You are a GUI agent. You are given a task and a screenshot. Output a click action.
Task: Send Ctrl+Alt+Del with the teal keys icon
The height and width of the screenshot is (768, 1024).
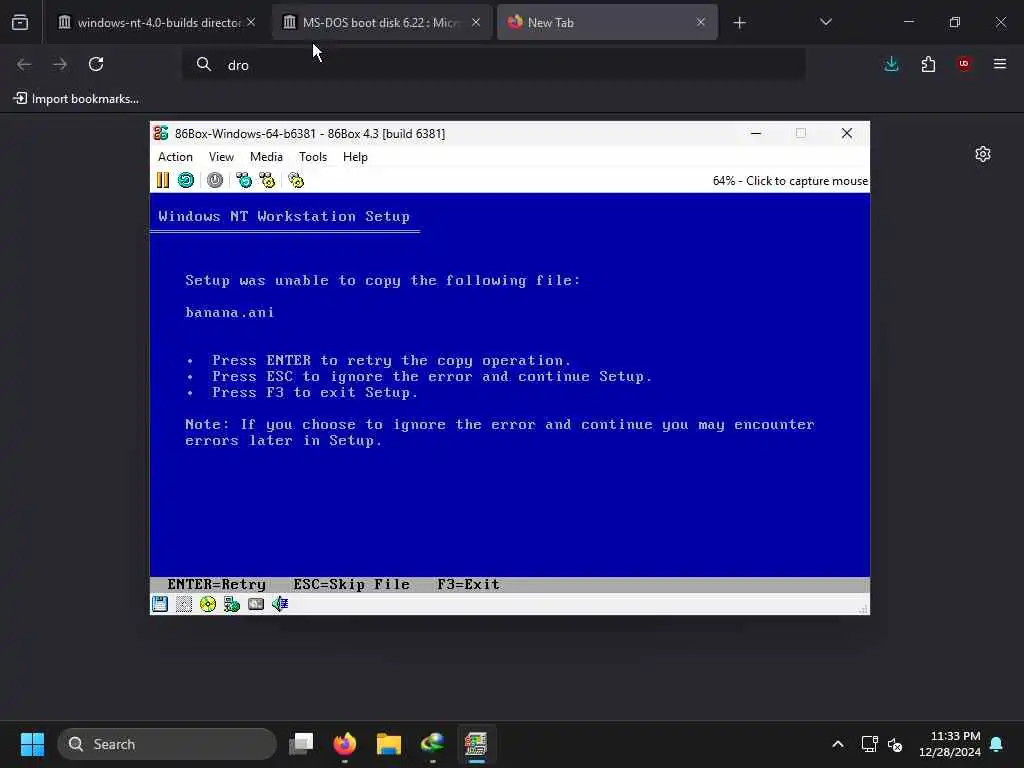tap(244, 180)
